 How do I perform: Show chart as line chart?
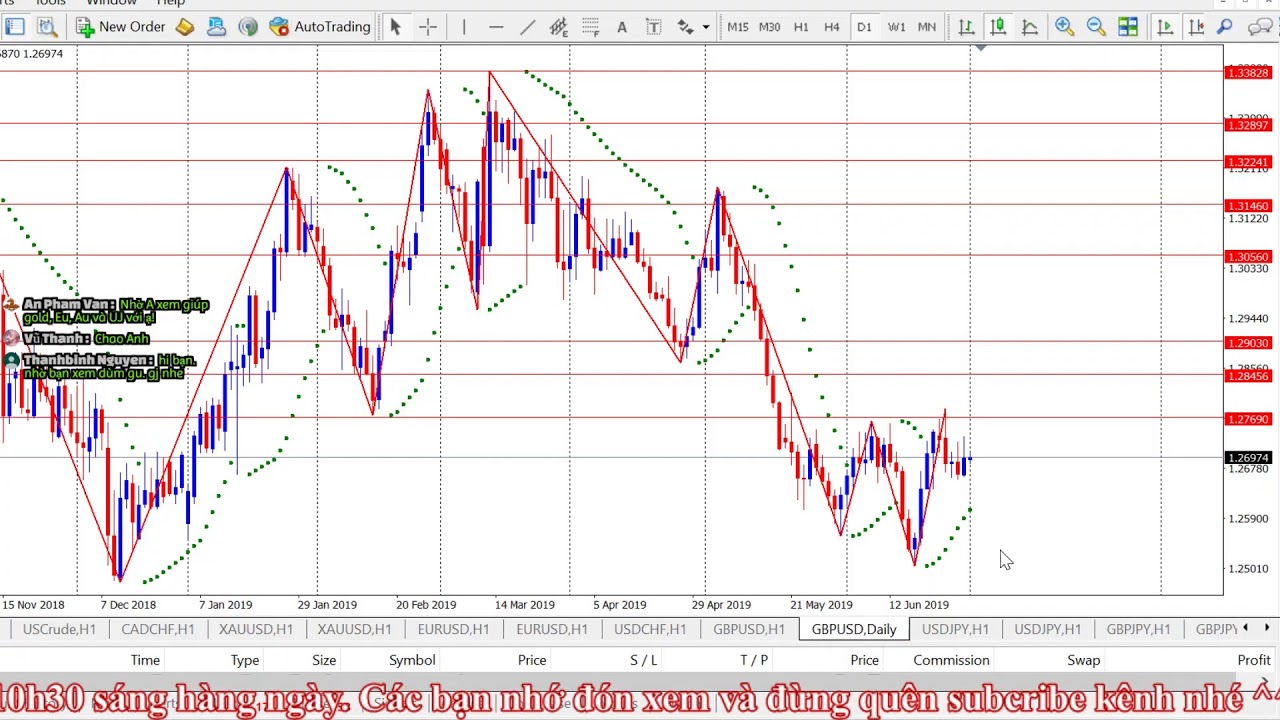point(1030,27)
